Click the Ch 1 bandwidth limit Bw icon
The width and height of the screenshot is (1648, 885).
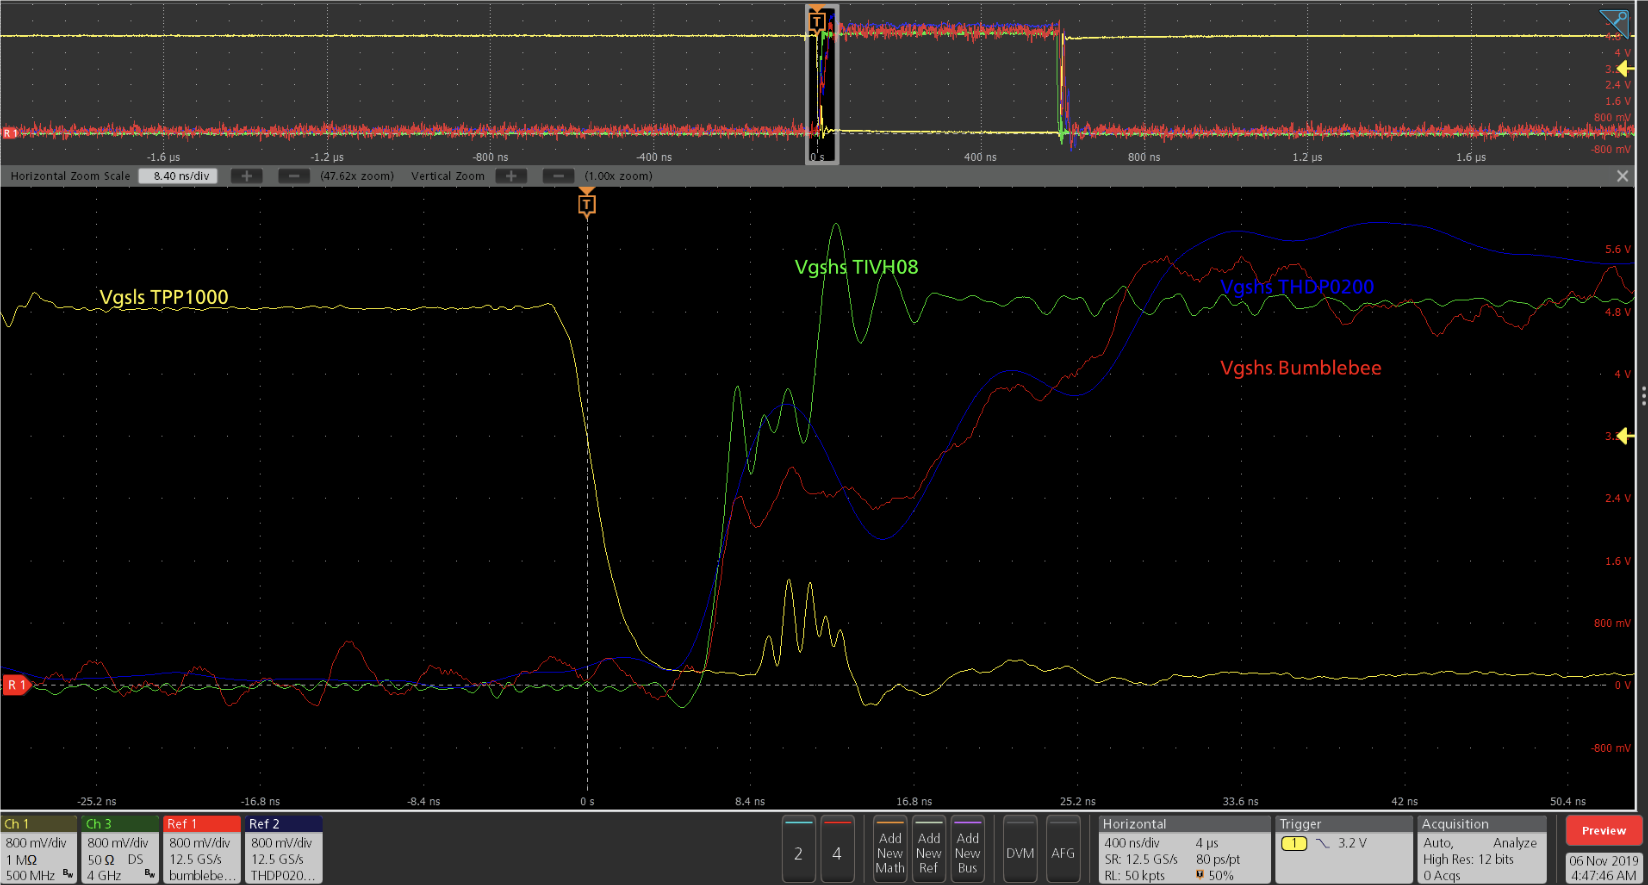pos(68,874)
